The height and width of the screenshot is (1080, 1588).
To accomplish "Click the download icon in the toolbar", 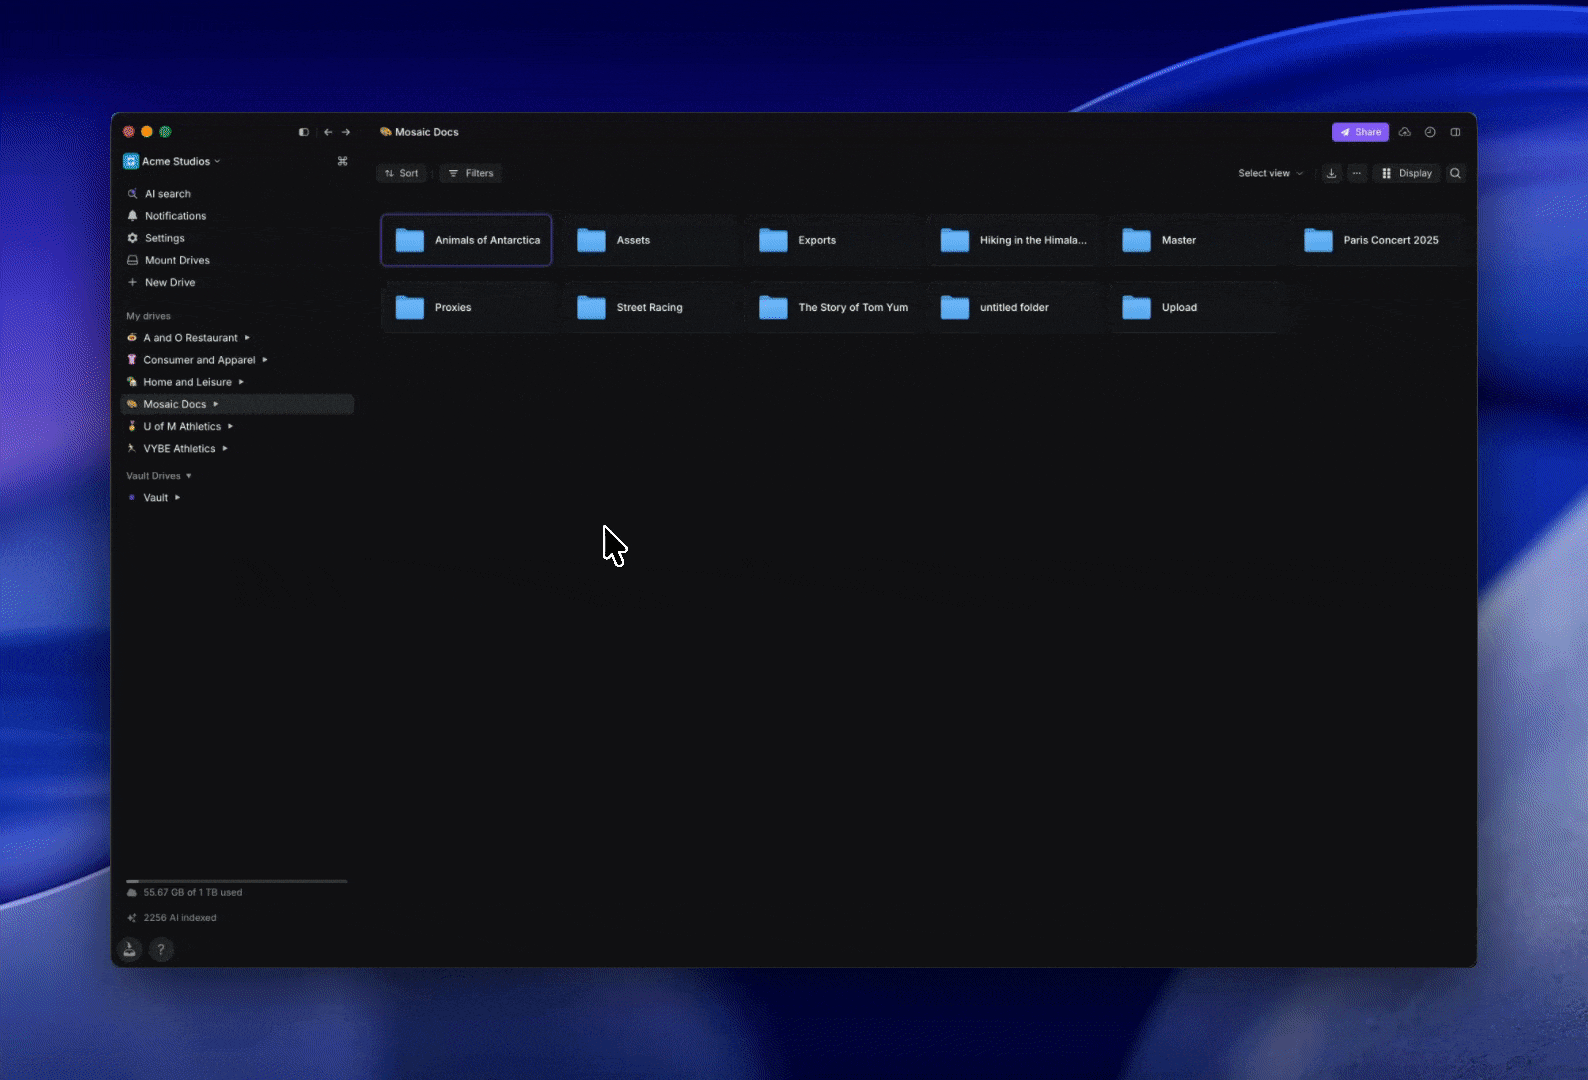I will click(1331, 173).
